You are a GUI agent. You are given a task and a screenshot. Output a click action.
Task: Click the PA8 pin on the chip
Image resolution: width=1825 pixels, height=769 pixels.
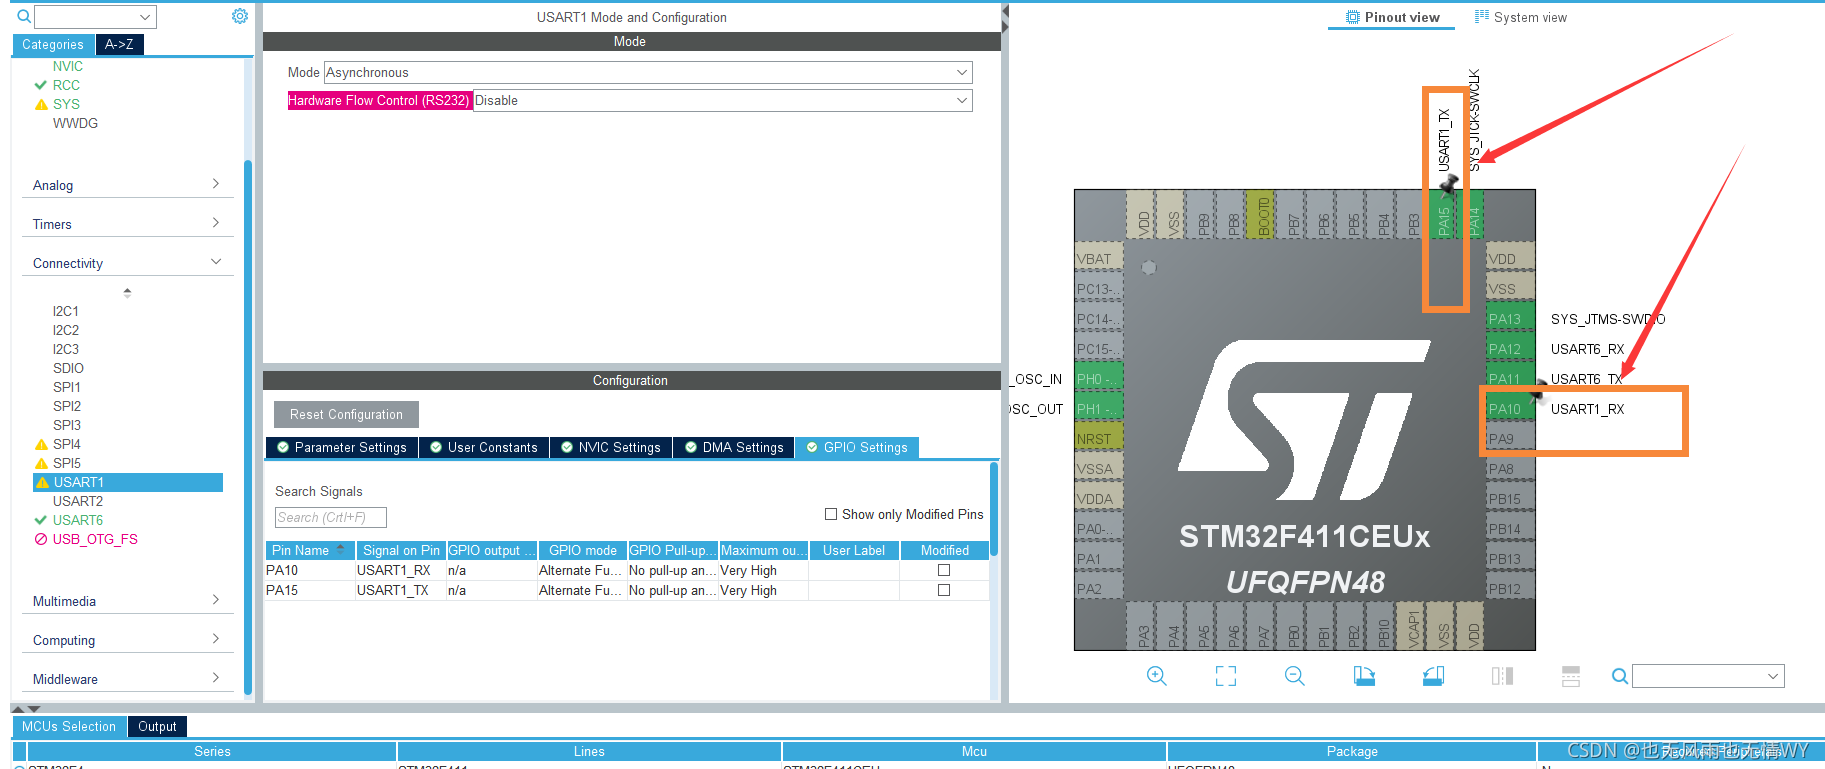pyautogui.click(x=1510, y=469)
